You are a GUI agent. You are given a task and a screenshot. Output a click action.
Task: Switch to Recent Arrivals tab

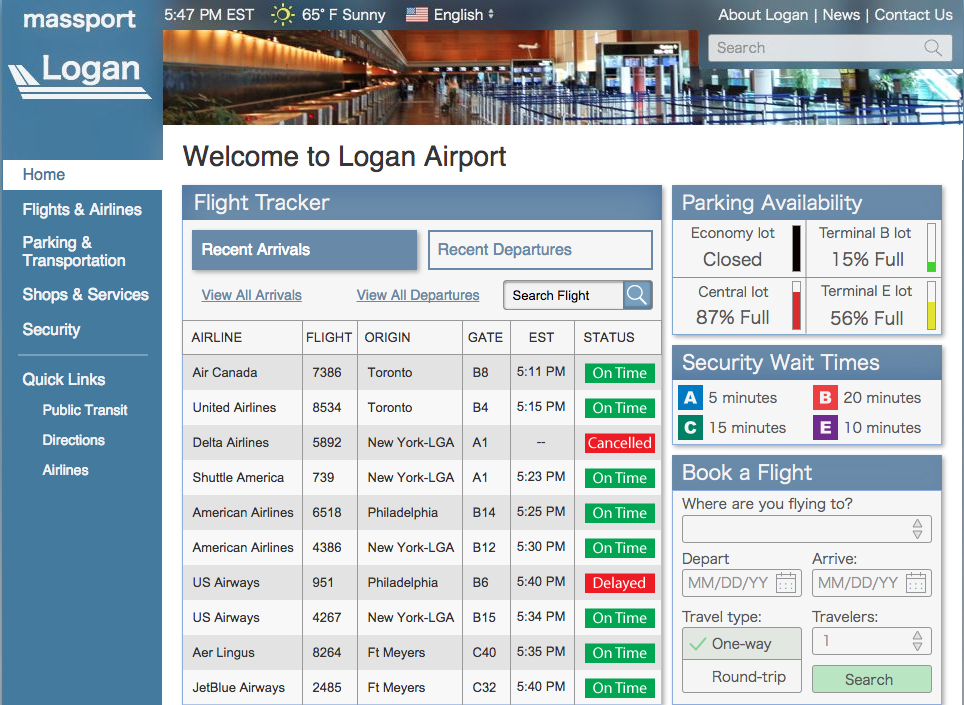(304, 250)
